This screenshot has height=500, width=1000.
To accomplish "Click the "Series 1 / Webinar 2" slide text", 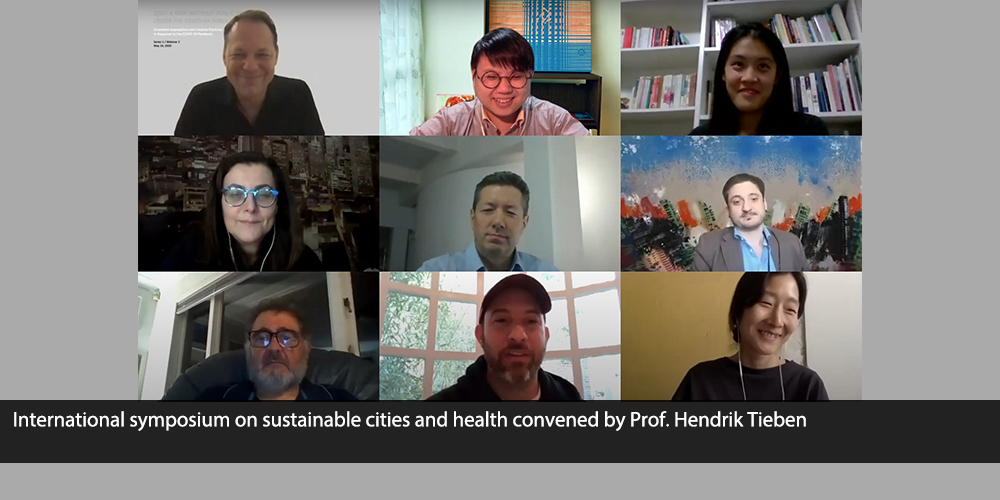I will point(166,40).
